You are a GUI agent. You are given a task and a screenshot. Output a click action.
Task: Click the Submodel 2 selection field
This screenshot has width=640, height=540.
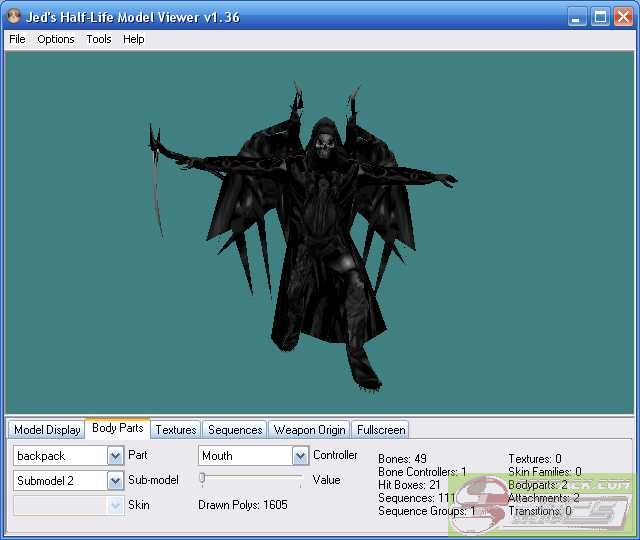pos(60,481)
